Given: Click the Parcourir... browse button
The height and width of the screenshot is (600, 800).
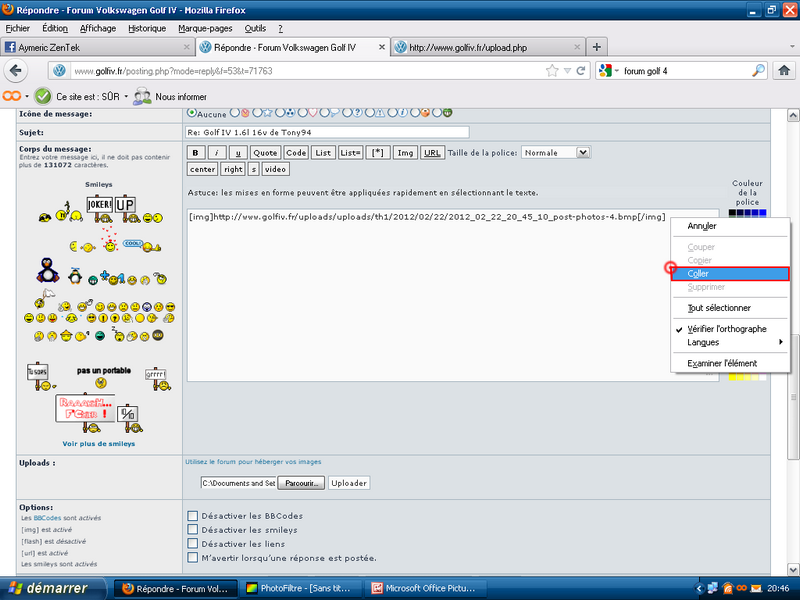Looking at the screenshot, I should point(301,483).
